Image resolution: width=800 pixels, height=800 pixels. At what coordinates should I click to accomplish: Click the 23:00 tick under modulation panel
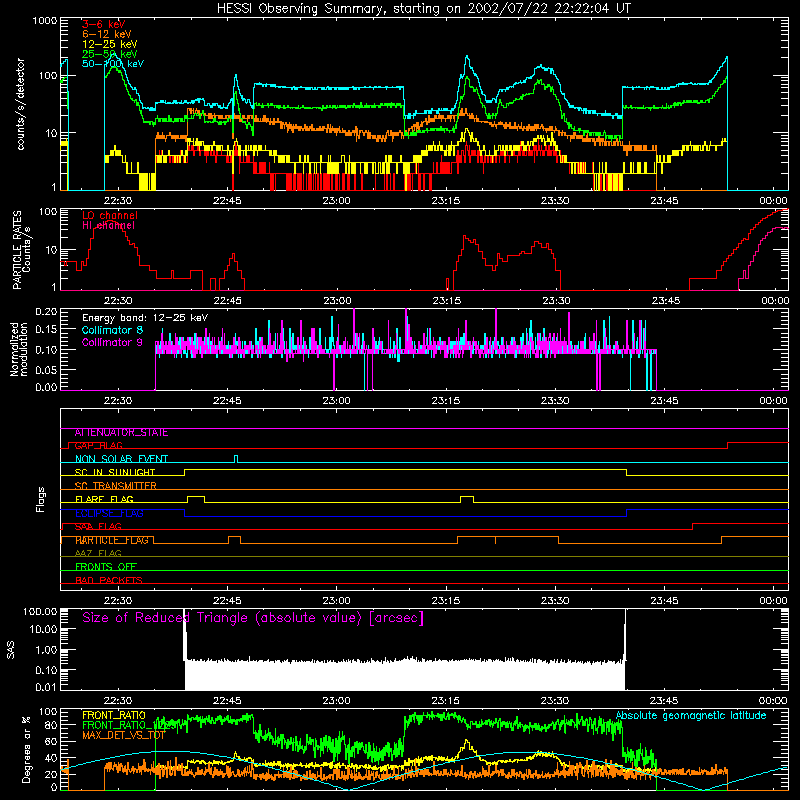[x=336, y=401]
